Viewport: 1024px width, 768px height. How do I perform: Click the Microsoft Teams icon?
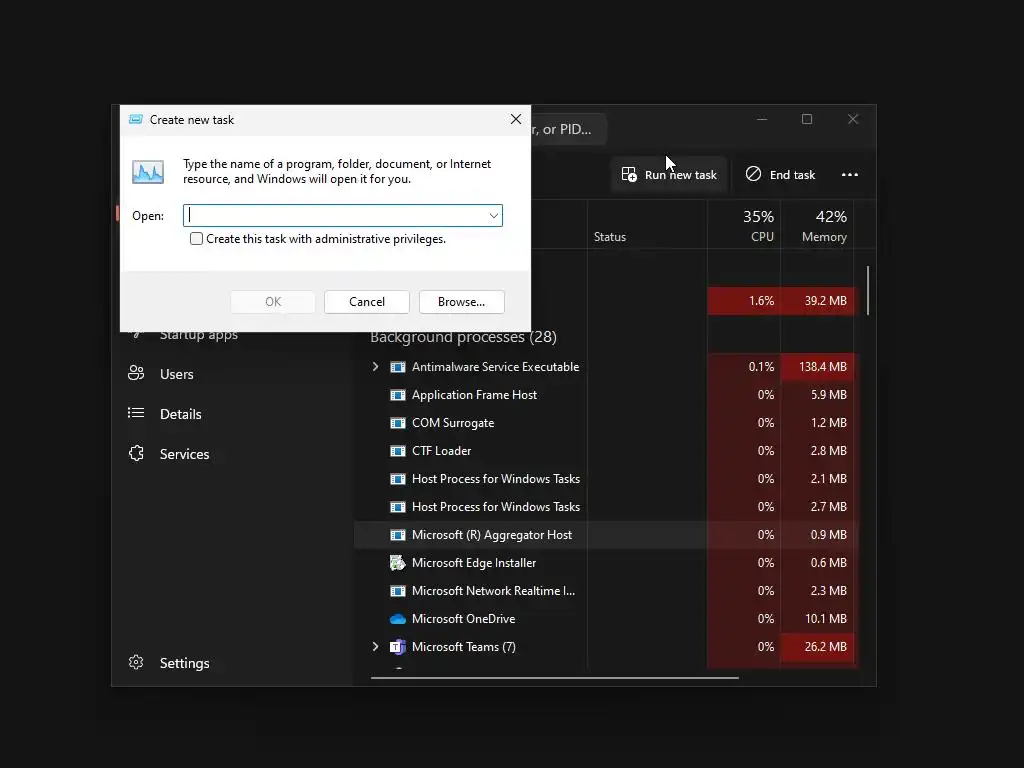tap(398, 647)
